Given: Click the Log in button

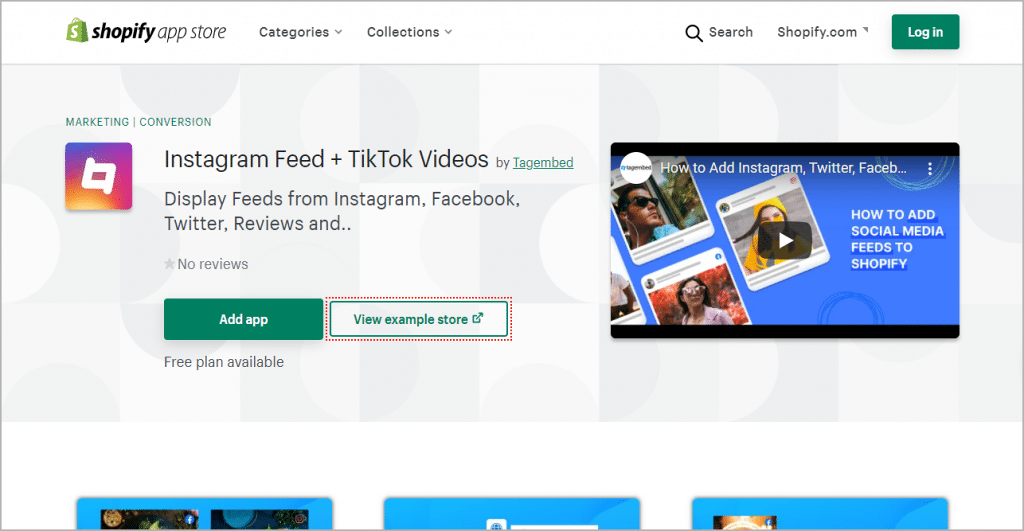Looking at the screenshot, I should [925, 32].
